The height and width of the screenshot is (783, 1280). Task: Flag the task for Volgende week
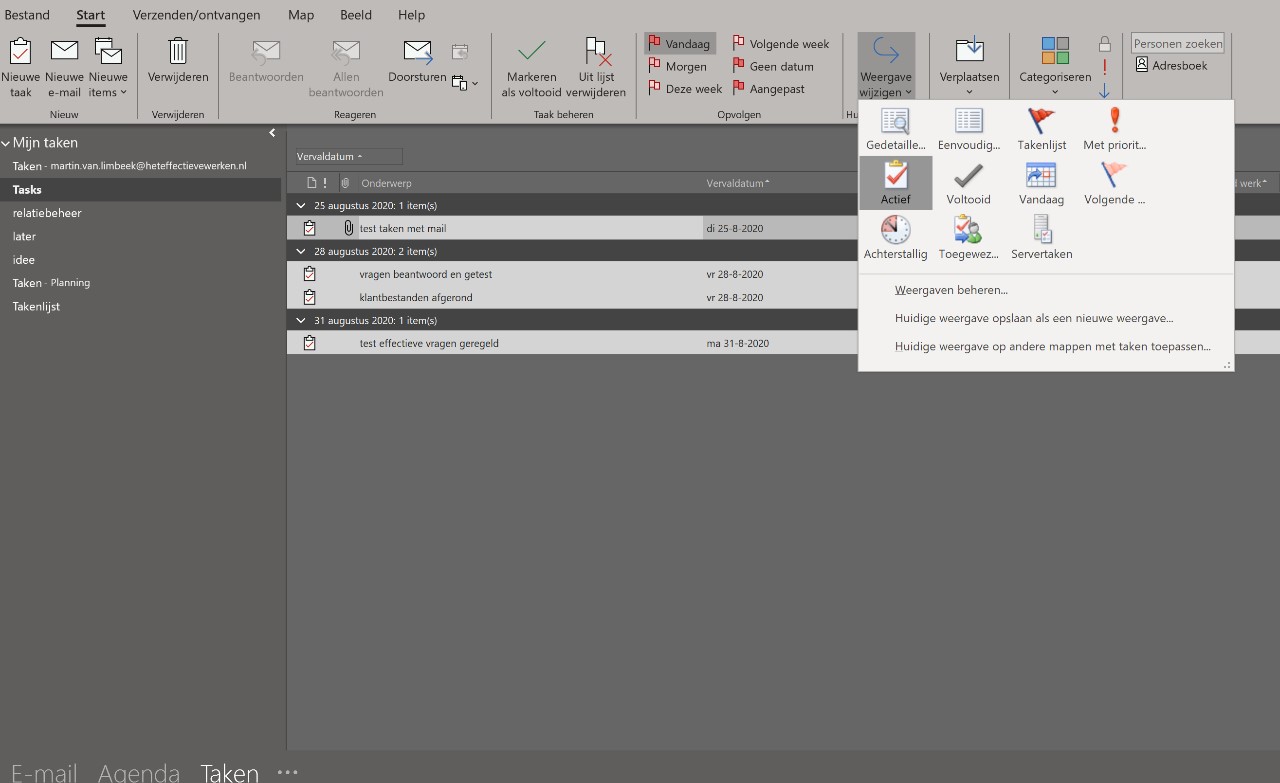pyautogui.click(x=781, y=44)
